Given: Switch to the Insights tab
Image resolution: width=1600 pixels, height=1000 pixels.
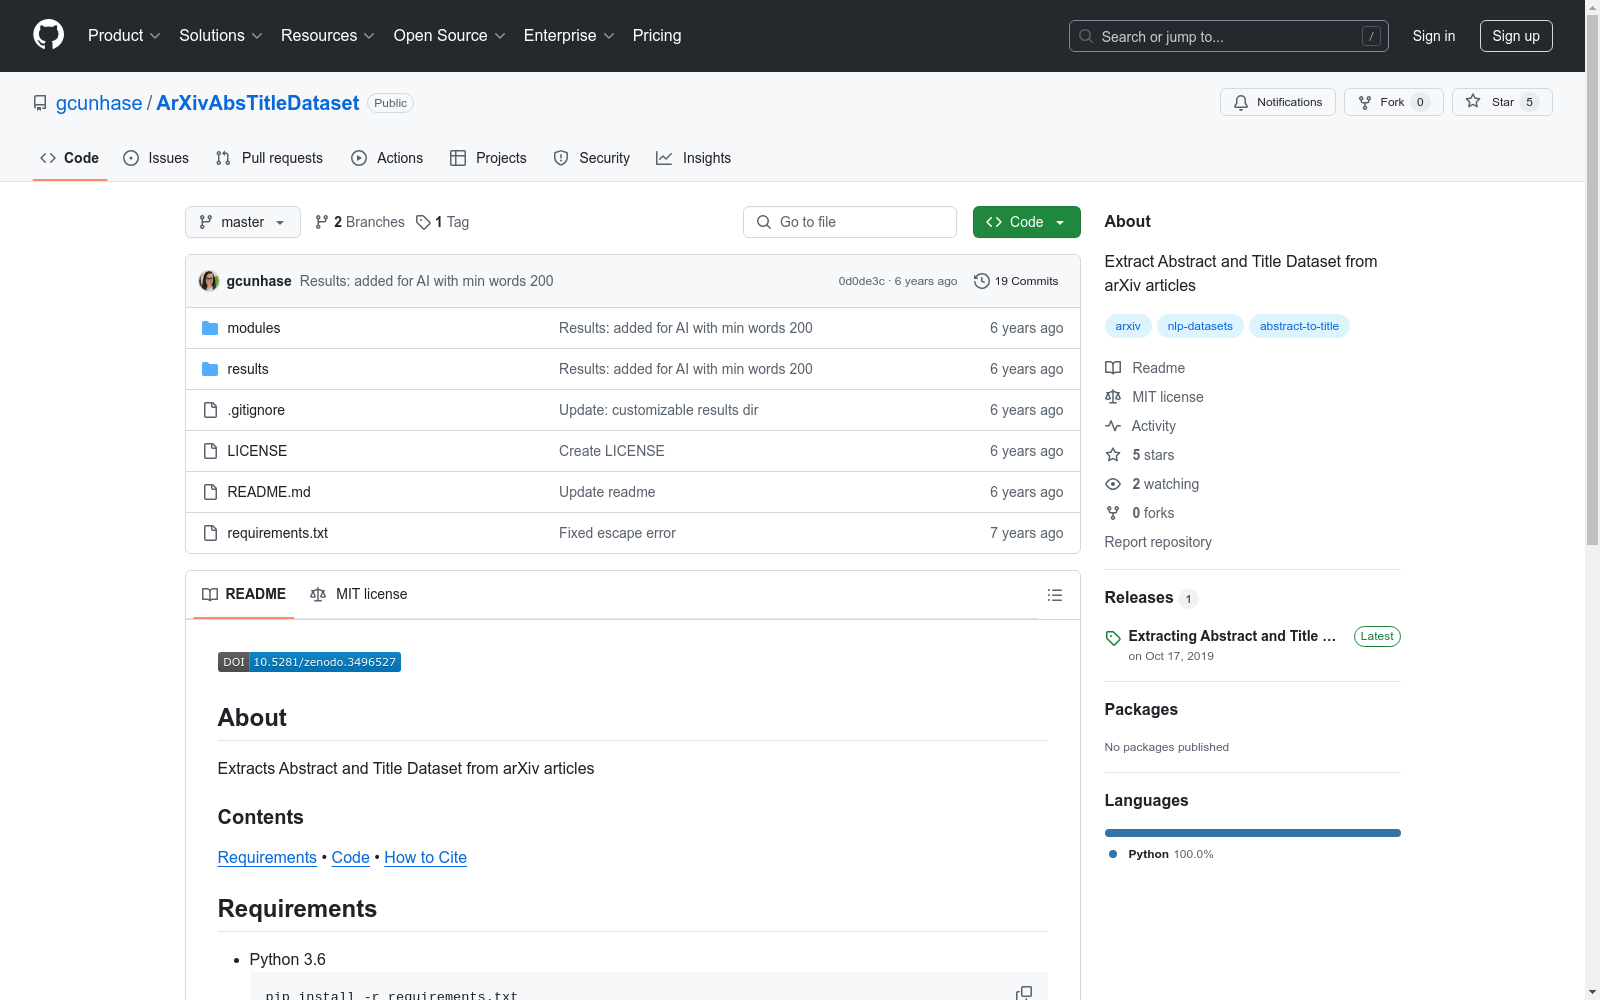Looking at the screenshot, I should pyautogui.click(x=694, y=158).
